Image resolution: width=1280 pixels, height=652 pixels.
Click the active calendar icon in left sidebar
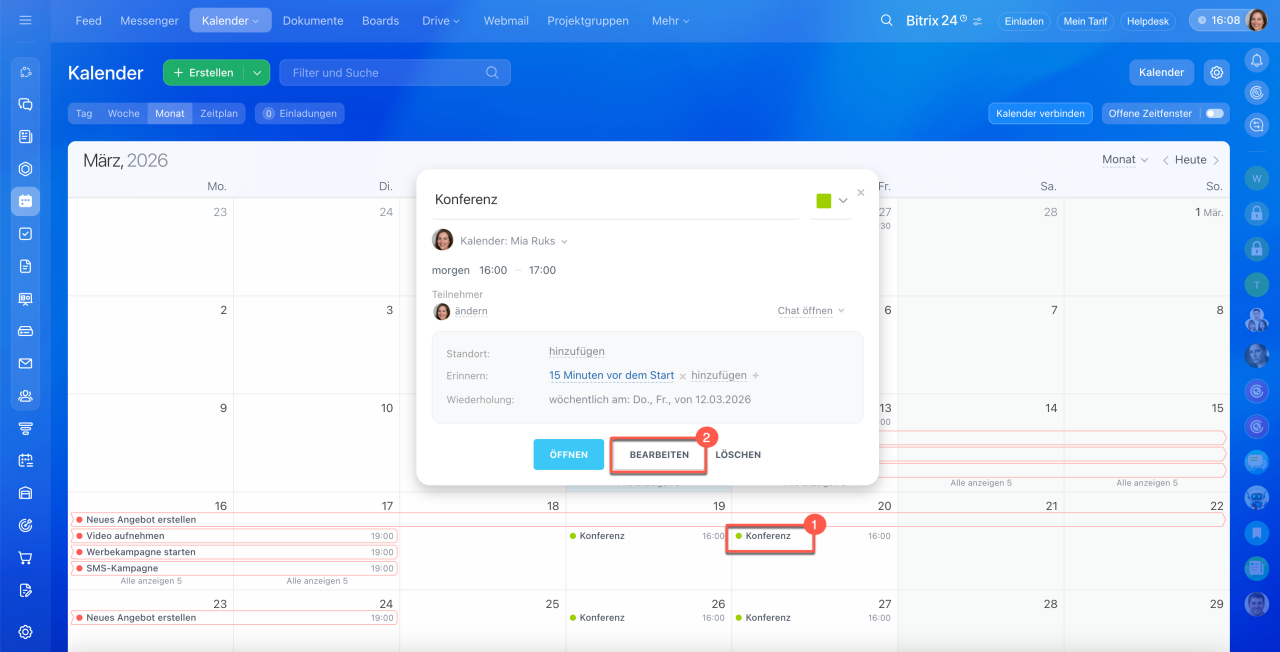click(x=26, y=201)
